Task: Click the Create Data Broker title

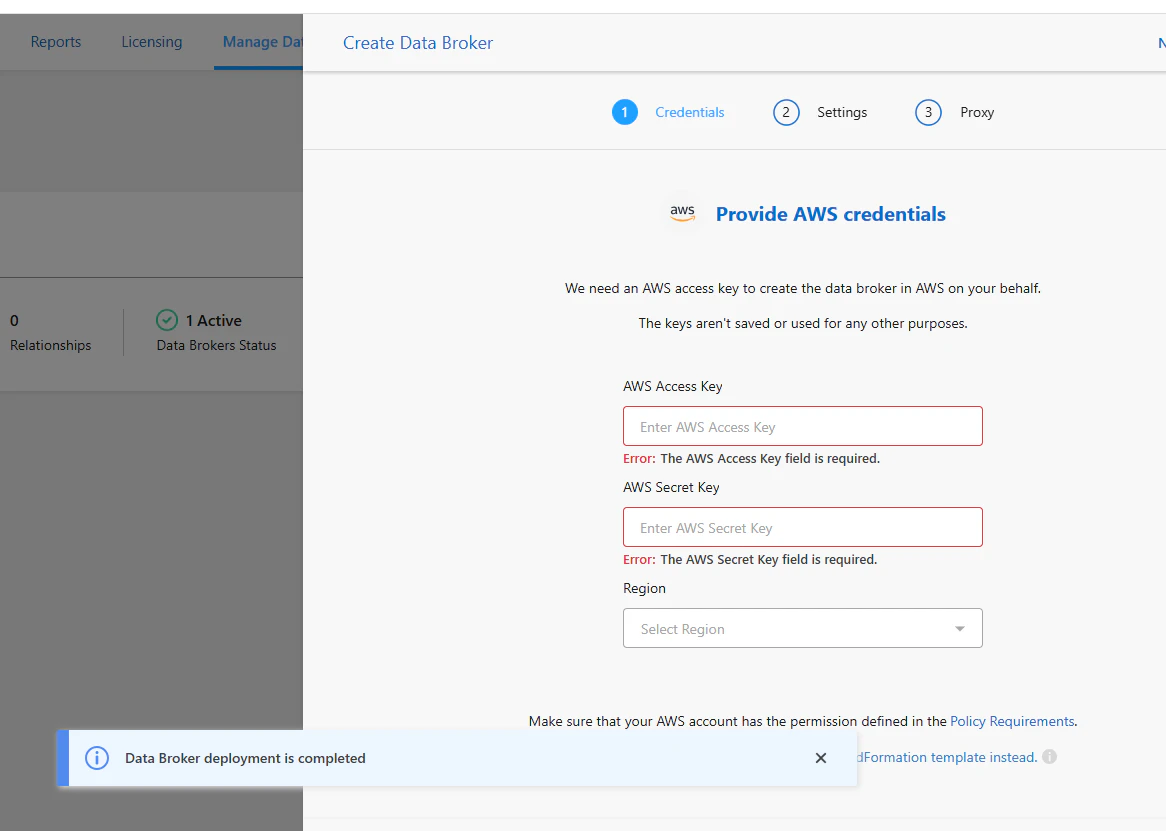Action: tap(418, 43)
